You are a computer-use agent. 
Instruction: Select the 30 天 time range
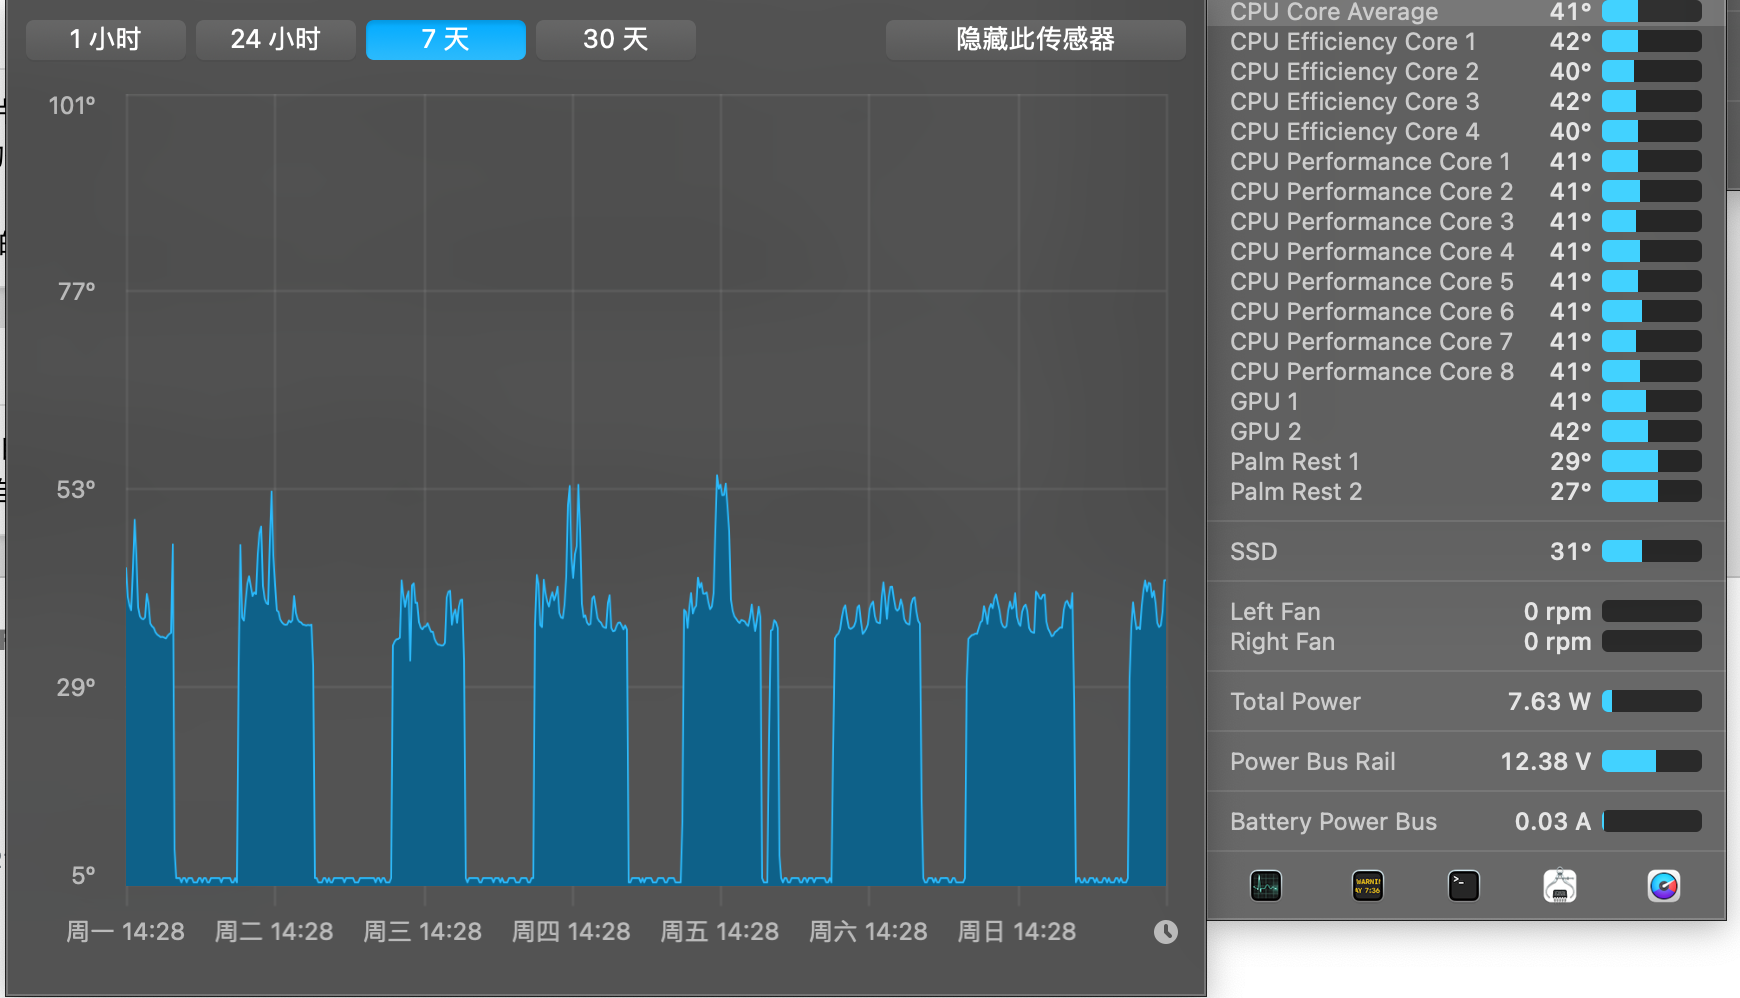(x=615, y=40)
